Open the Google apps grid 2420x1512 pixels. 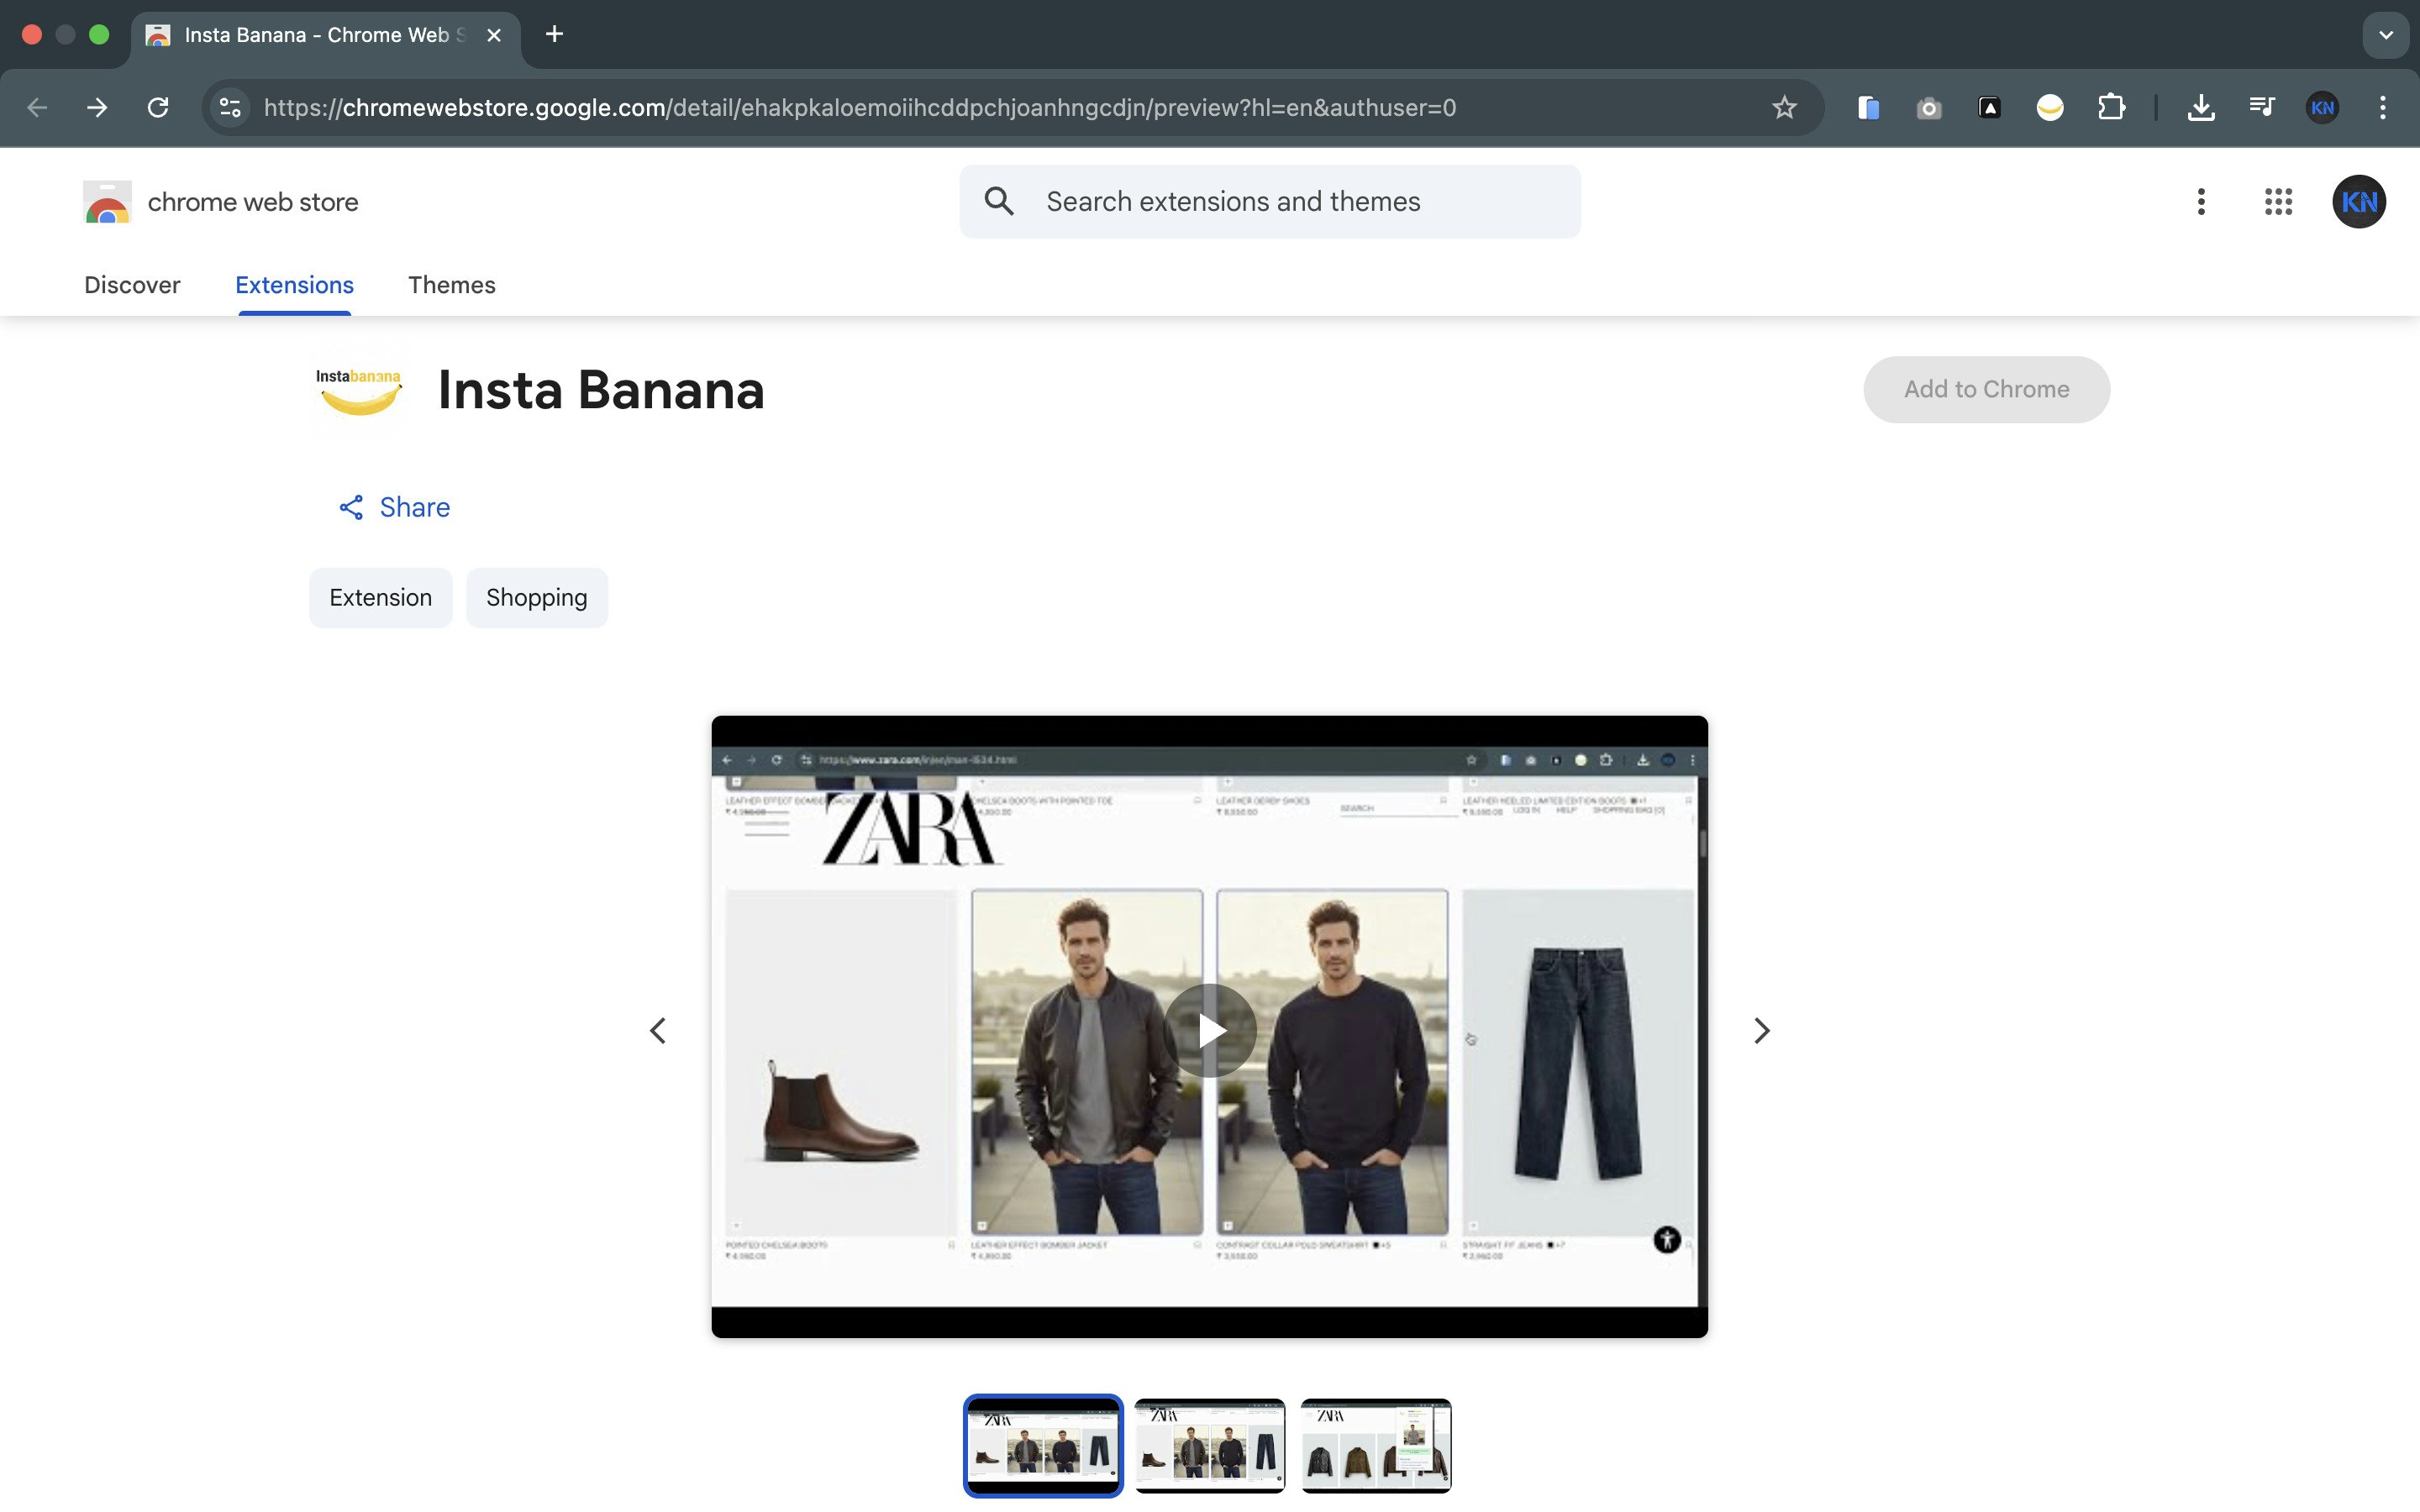point(2278,201)
